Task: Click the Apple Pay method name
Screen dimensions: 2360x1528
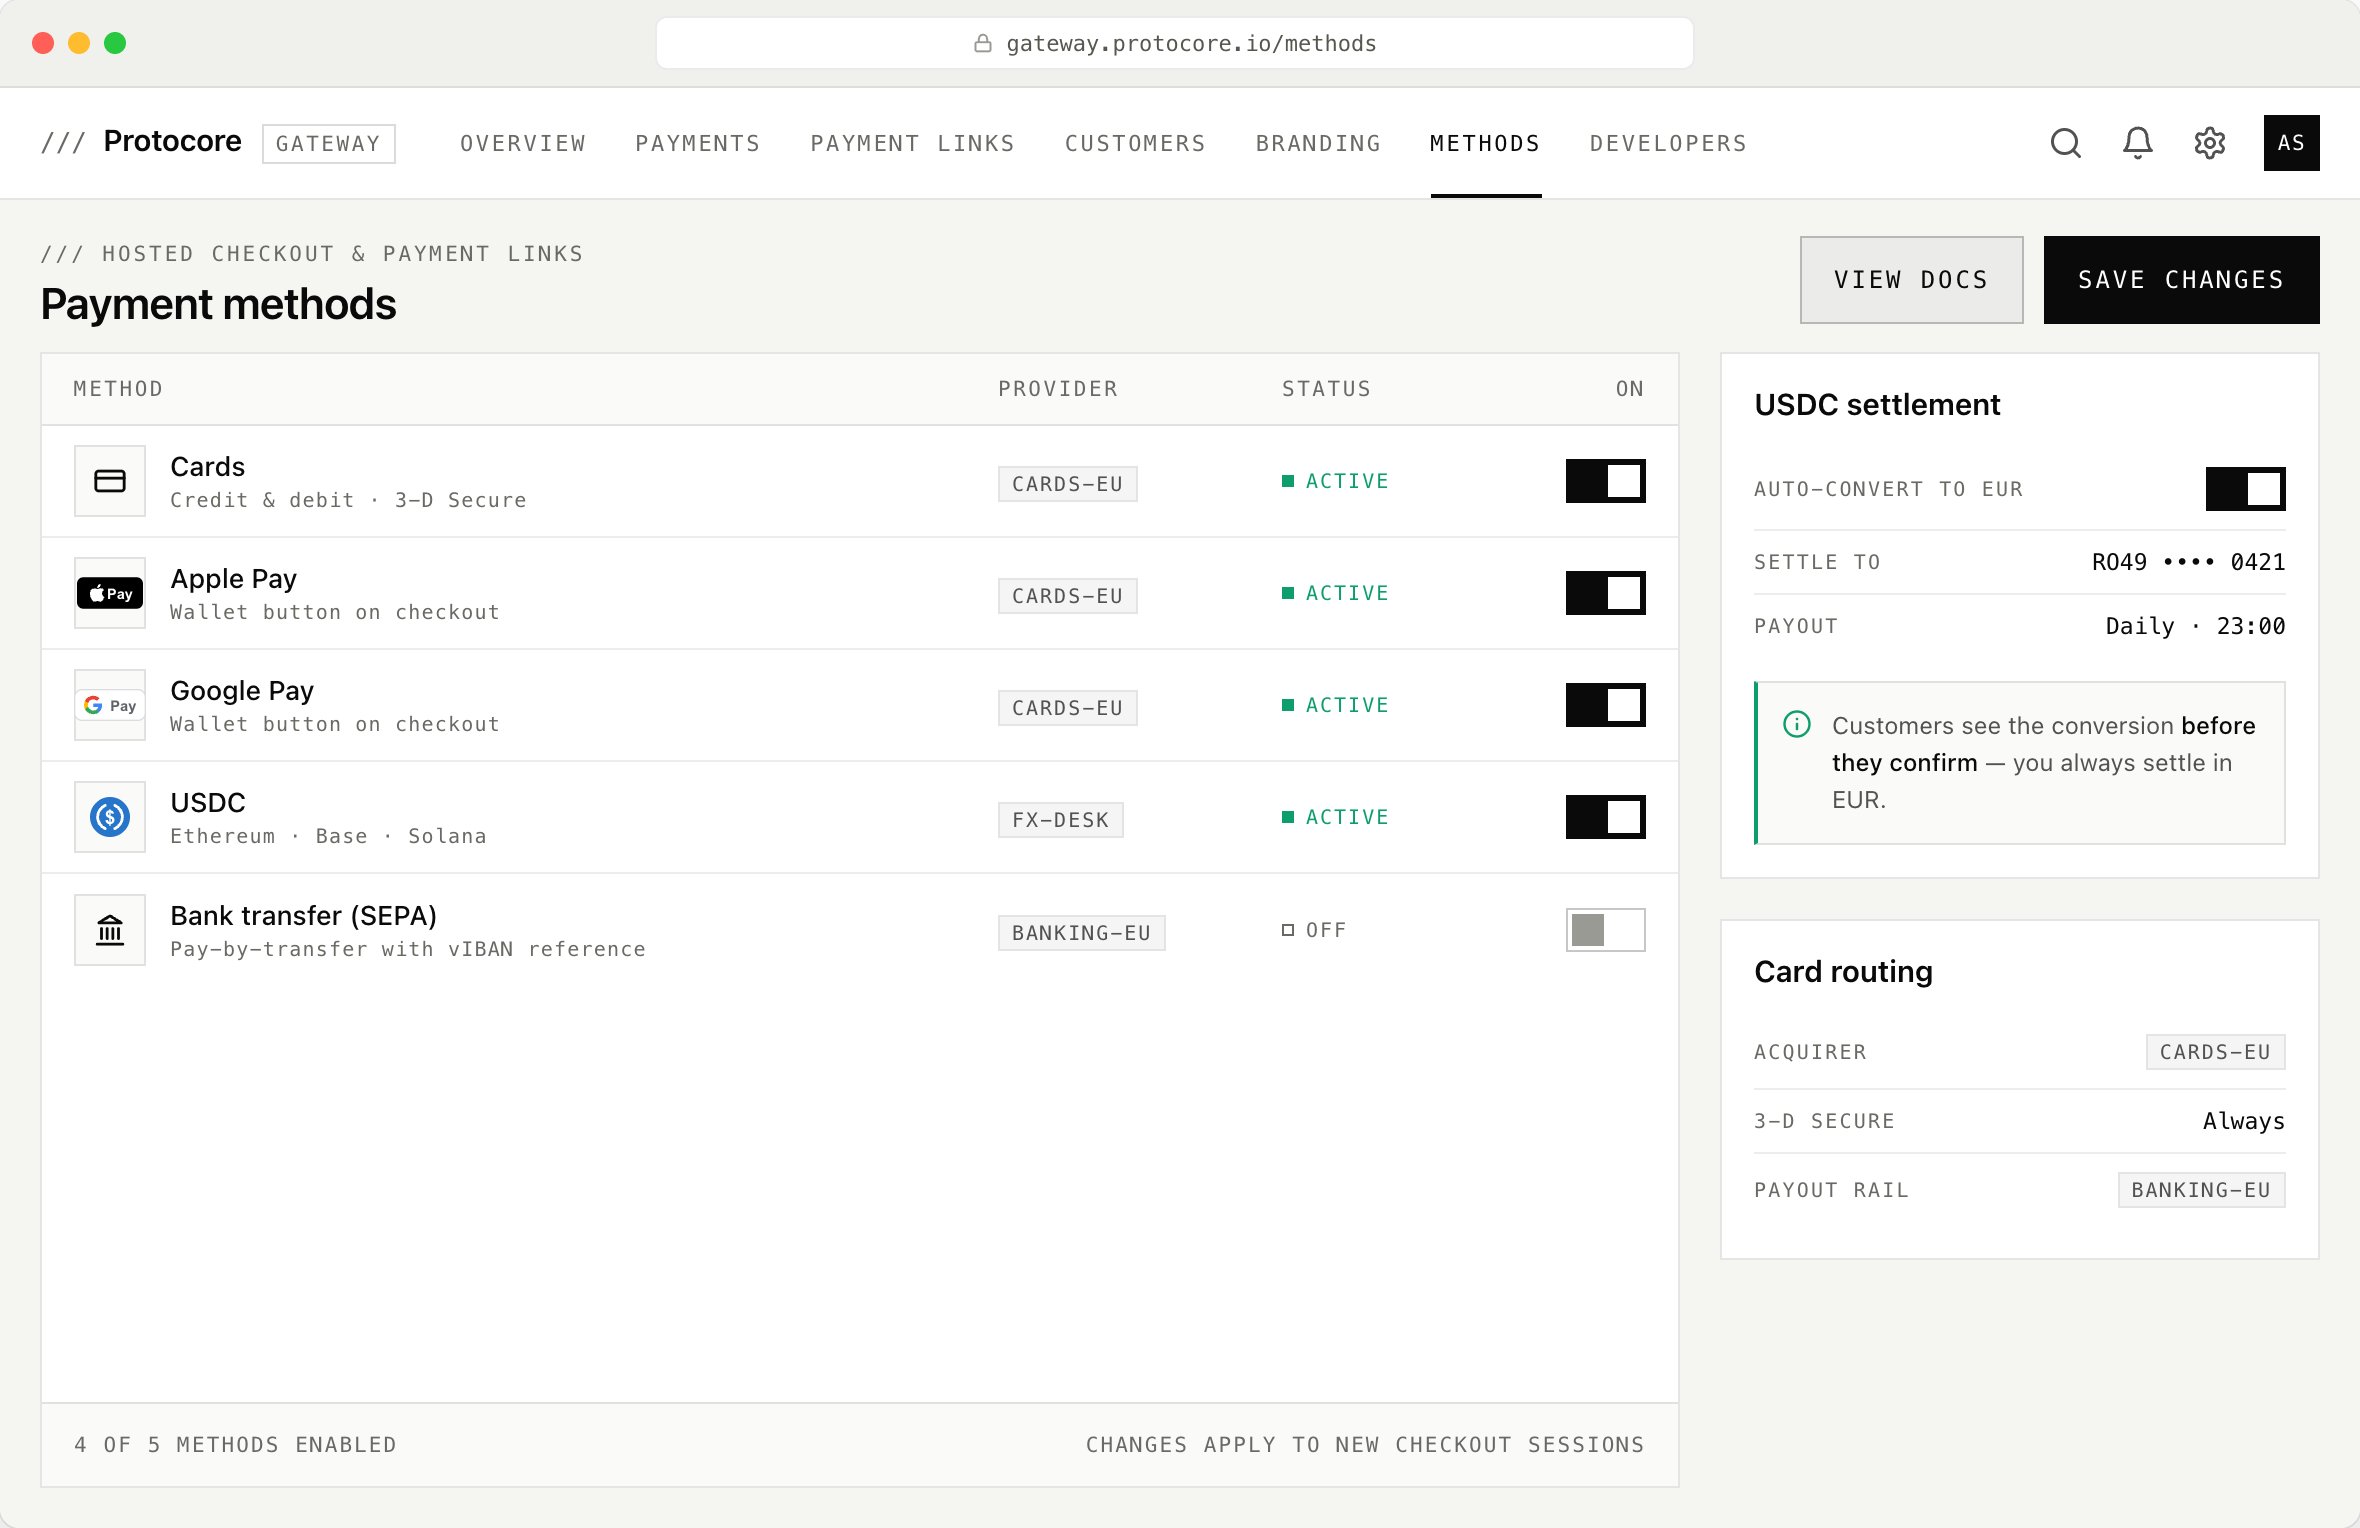Action: (x=233, y=579)
